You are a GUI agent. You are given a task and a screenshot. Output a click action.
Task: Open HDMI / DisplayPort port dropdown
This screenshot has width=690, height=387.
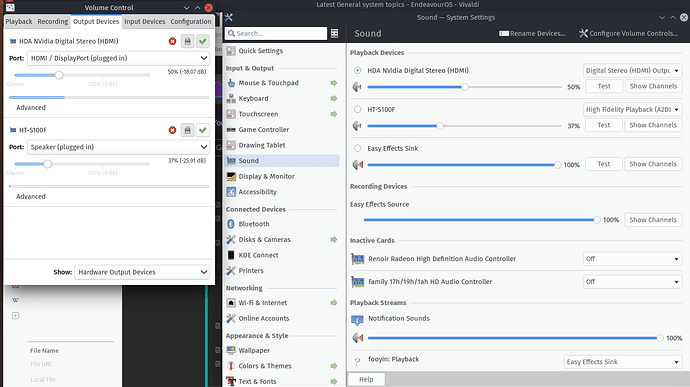118,58
